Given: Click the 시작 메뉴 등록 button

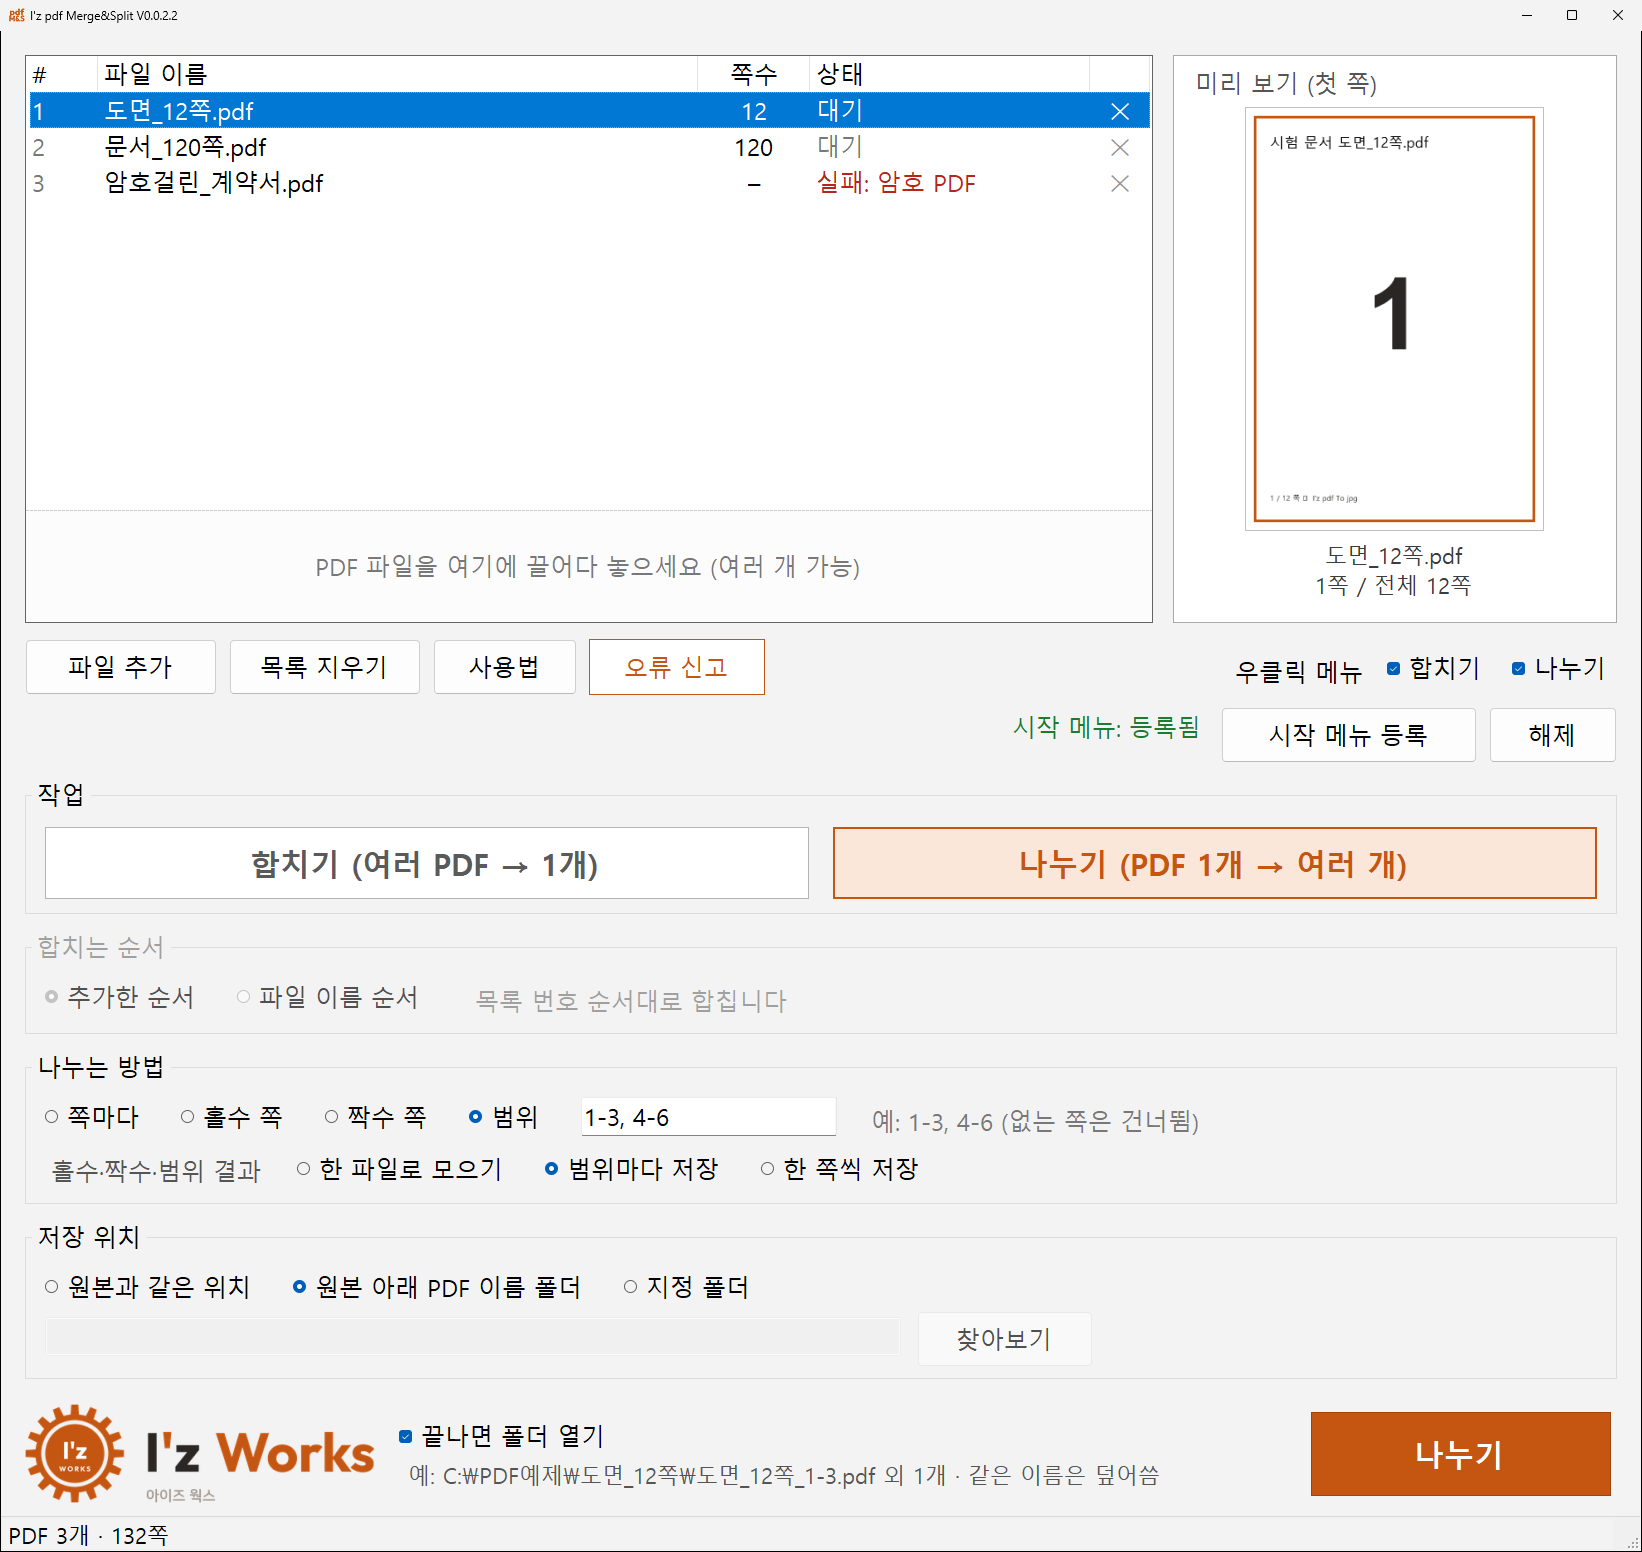Looking at the screenshot, I should coord(1348,735).
